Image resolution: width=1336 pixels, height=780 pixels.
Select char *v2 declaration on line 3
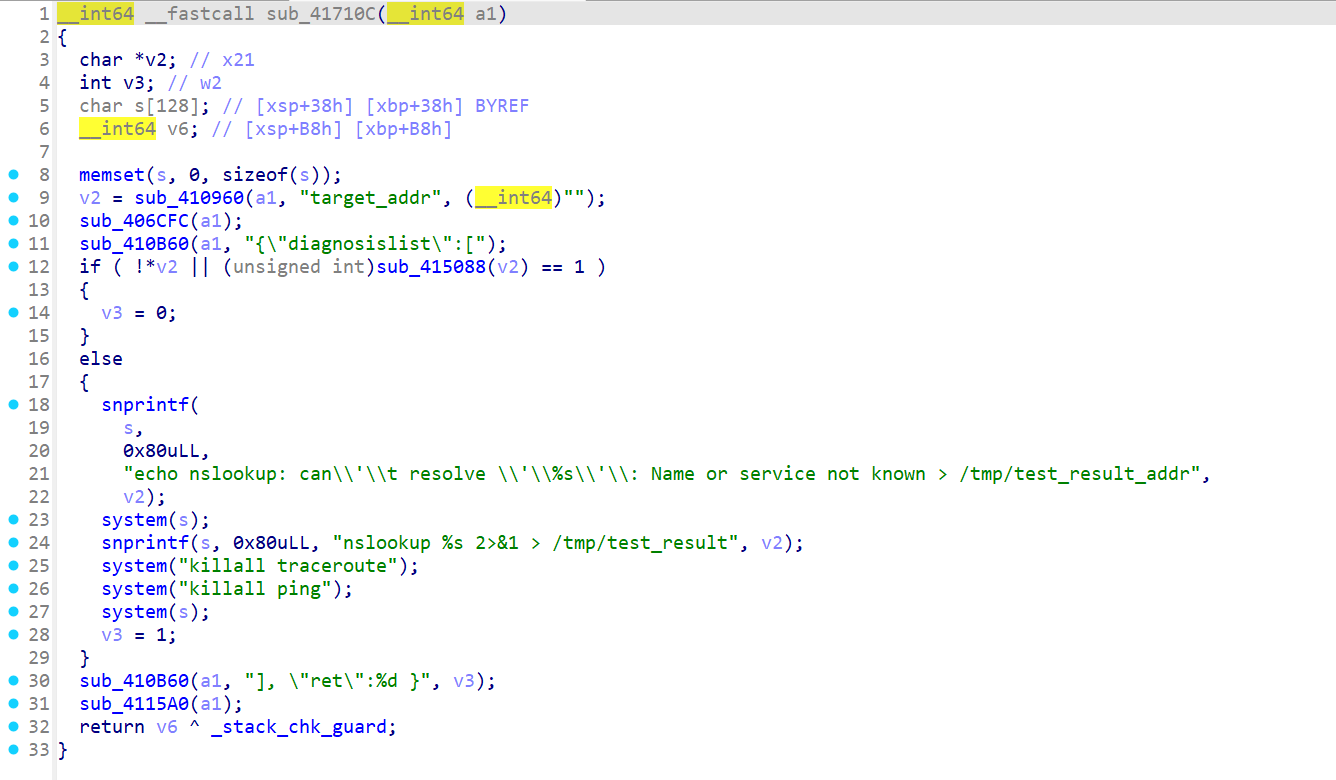click(x=128, y=60)
